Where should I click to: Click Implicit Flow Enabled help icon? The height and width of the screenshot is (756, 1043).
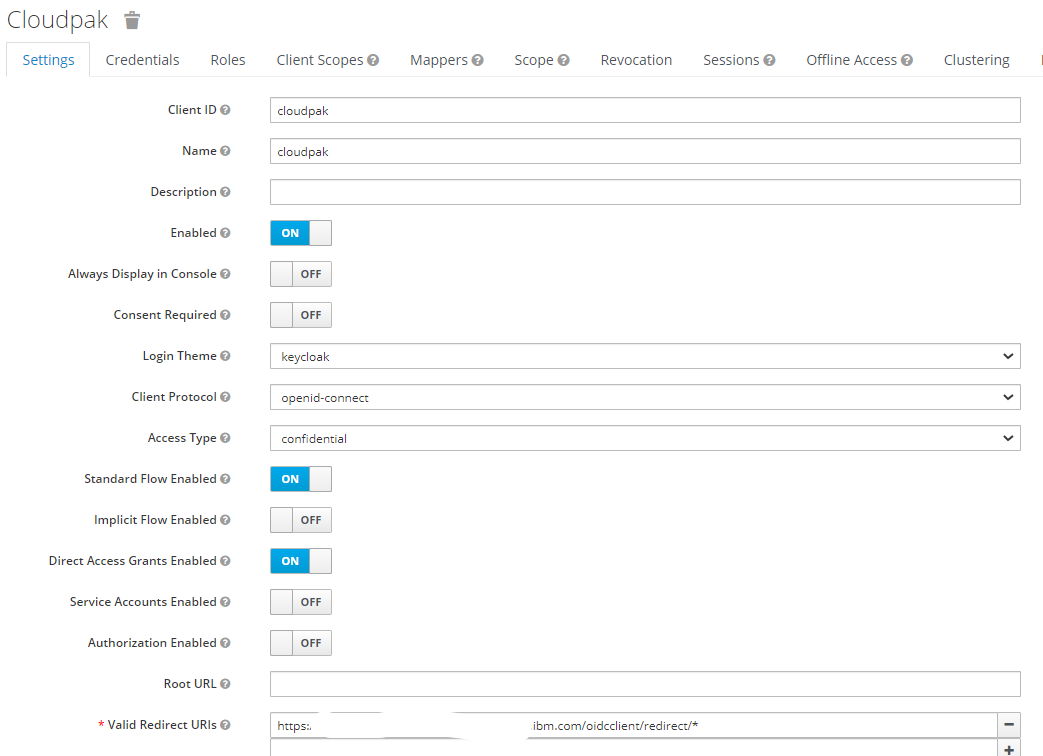coord(225,520)
